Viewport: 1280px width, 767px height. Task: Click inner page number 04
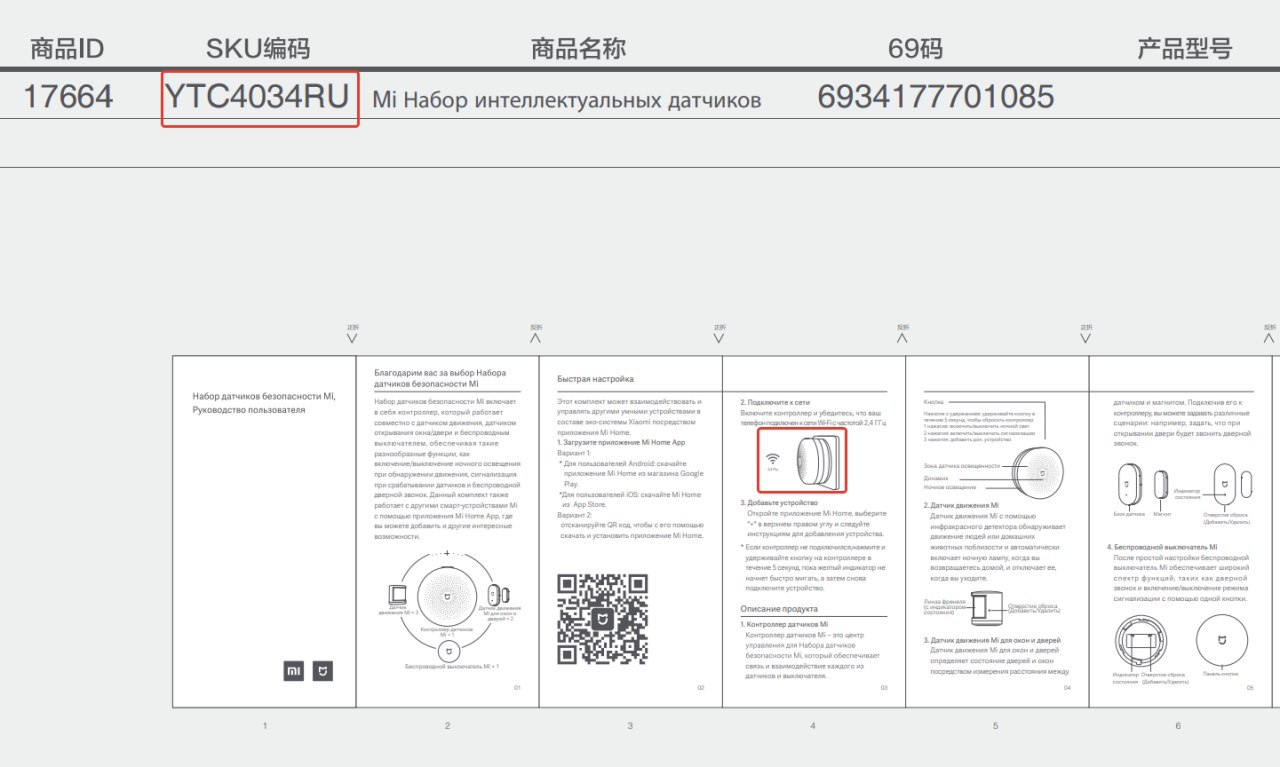point(1067,687)
